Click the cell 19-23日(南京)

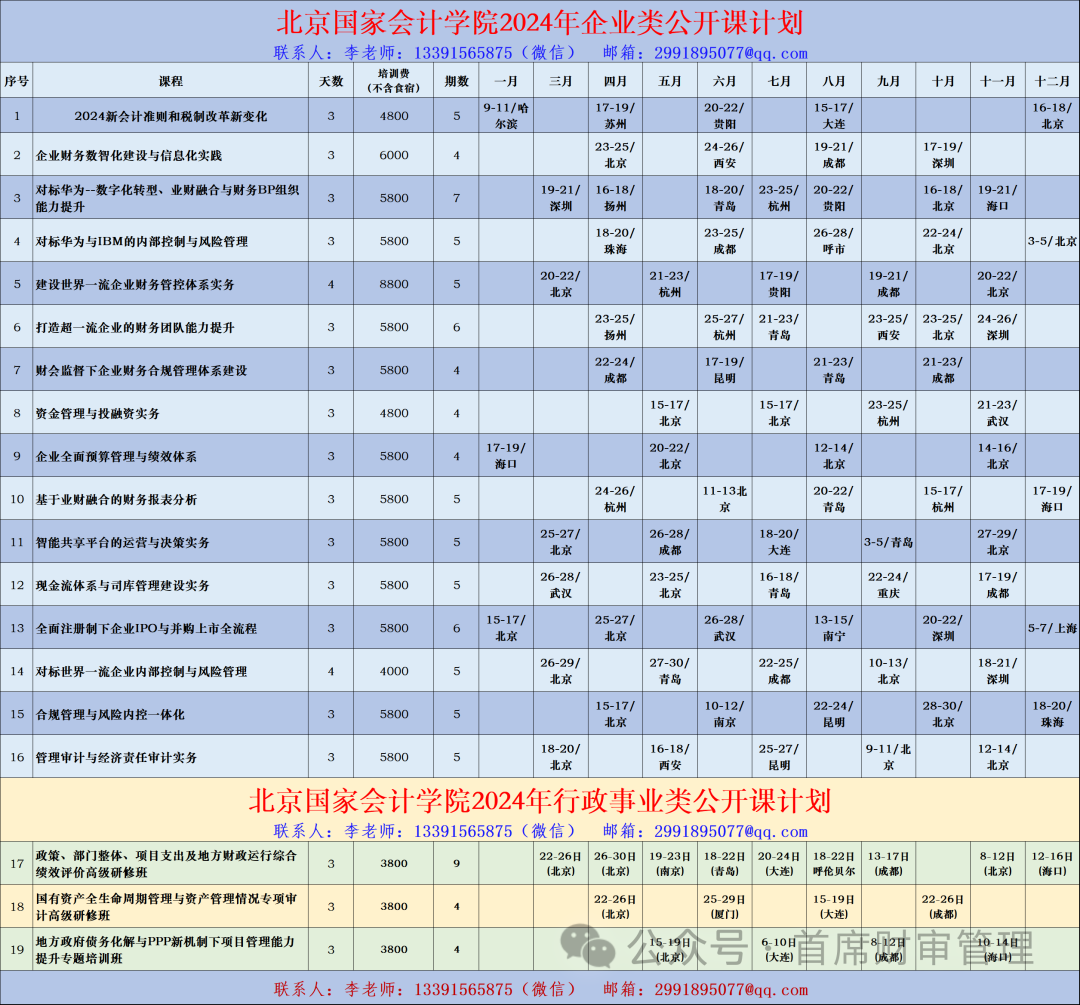669,863
